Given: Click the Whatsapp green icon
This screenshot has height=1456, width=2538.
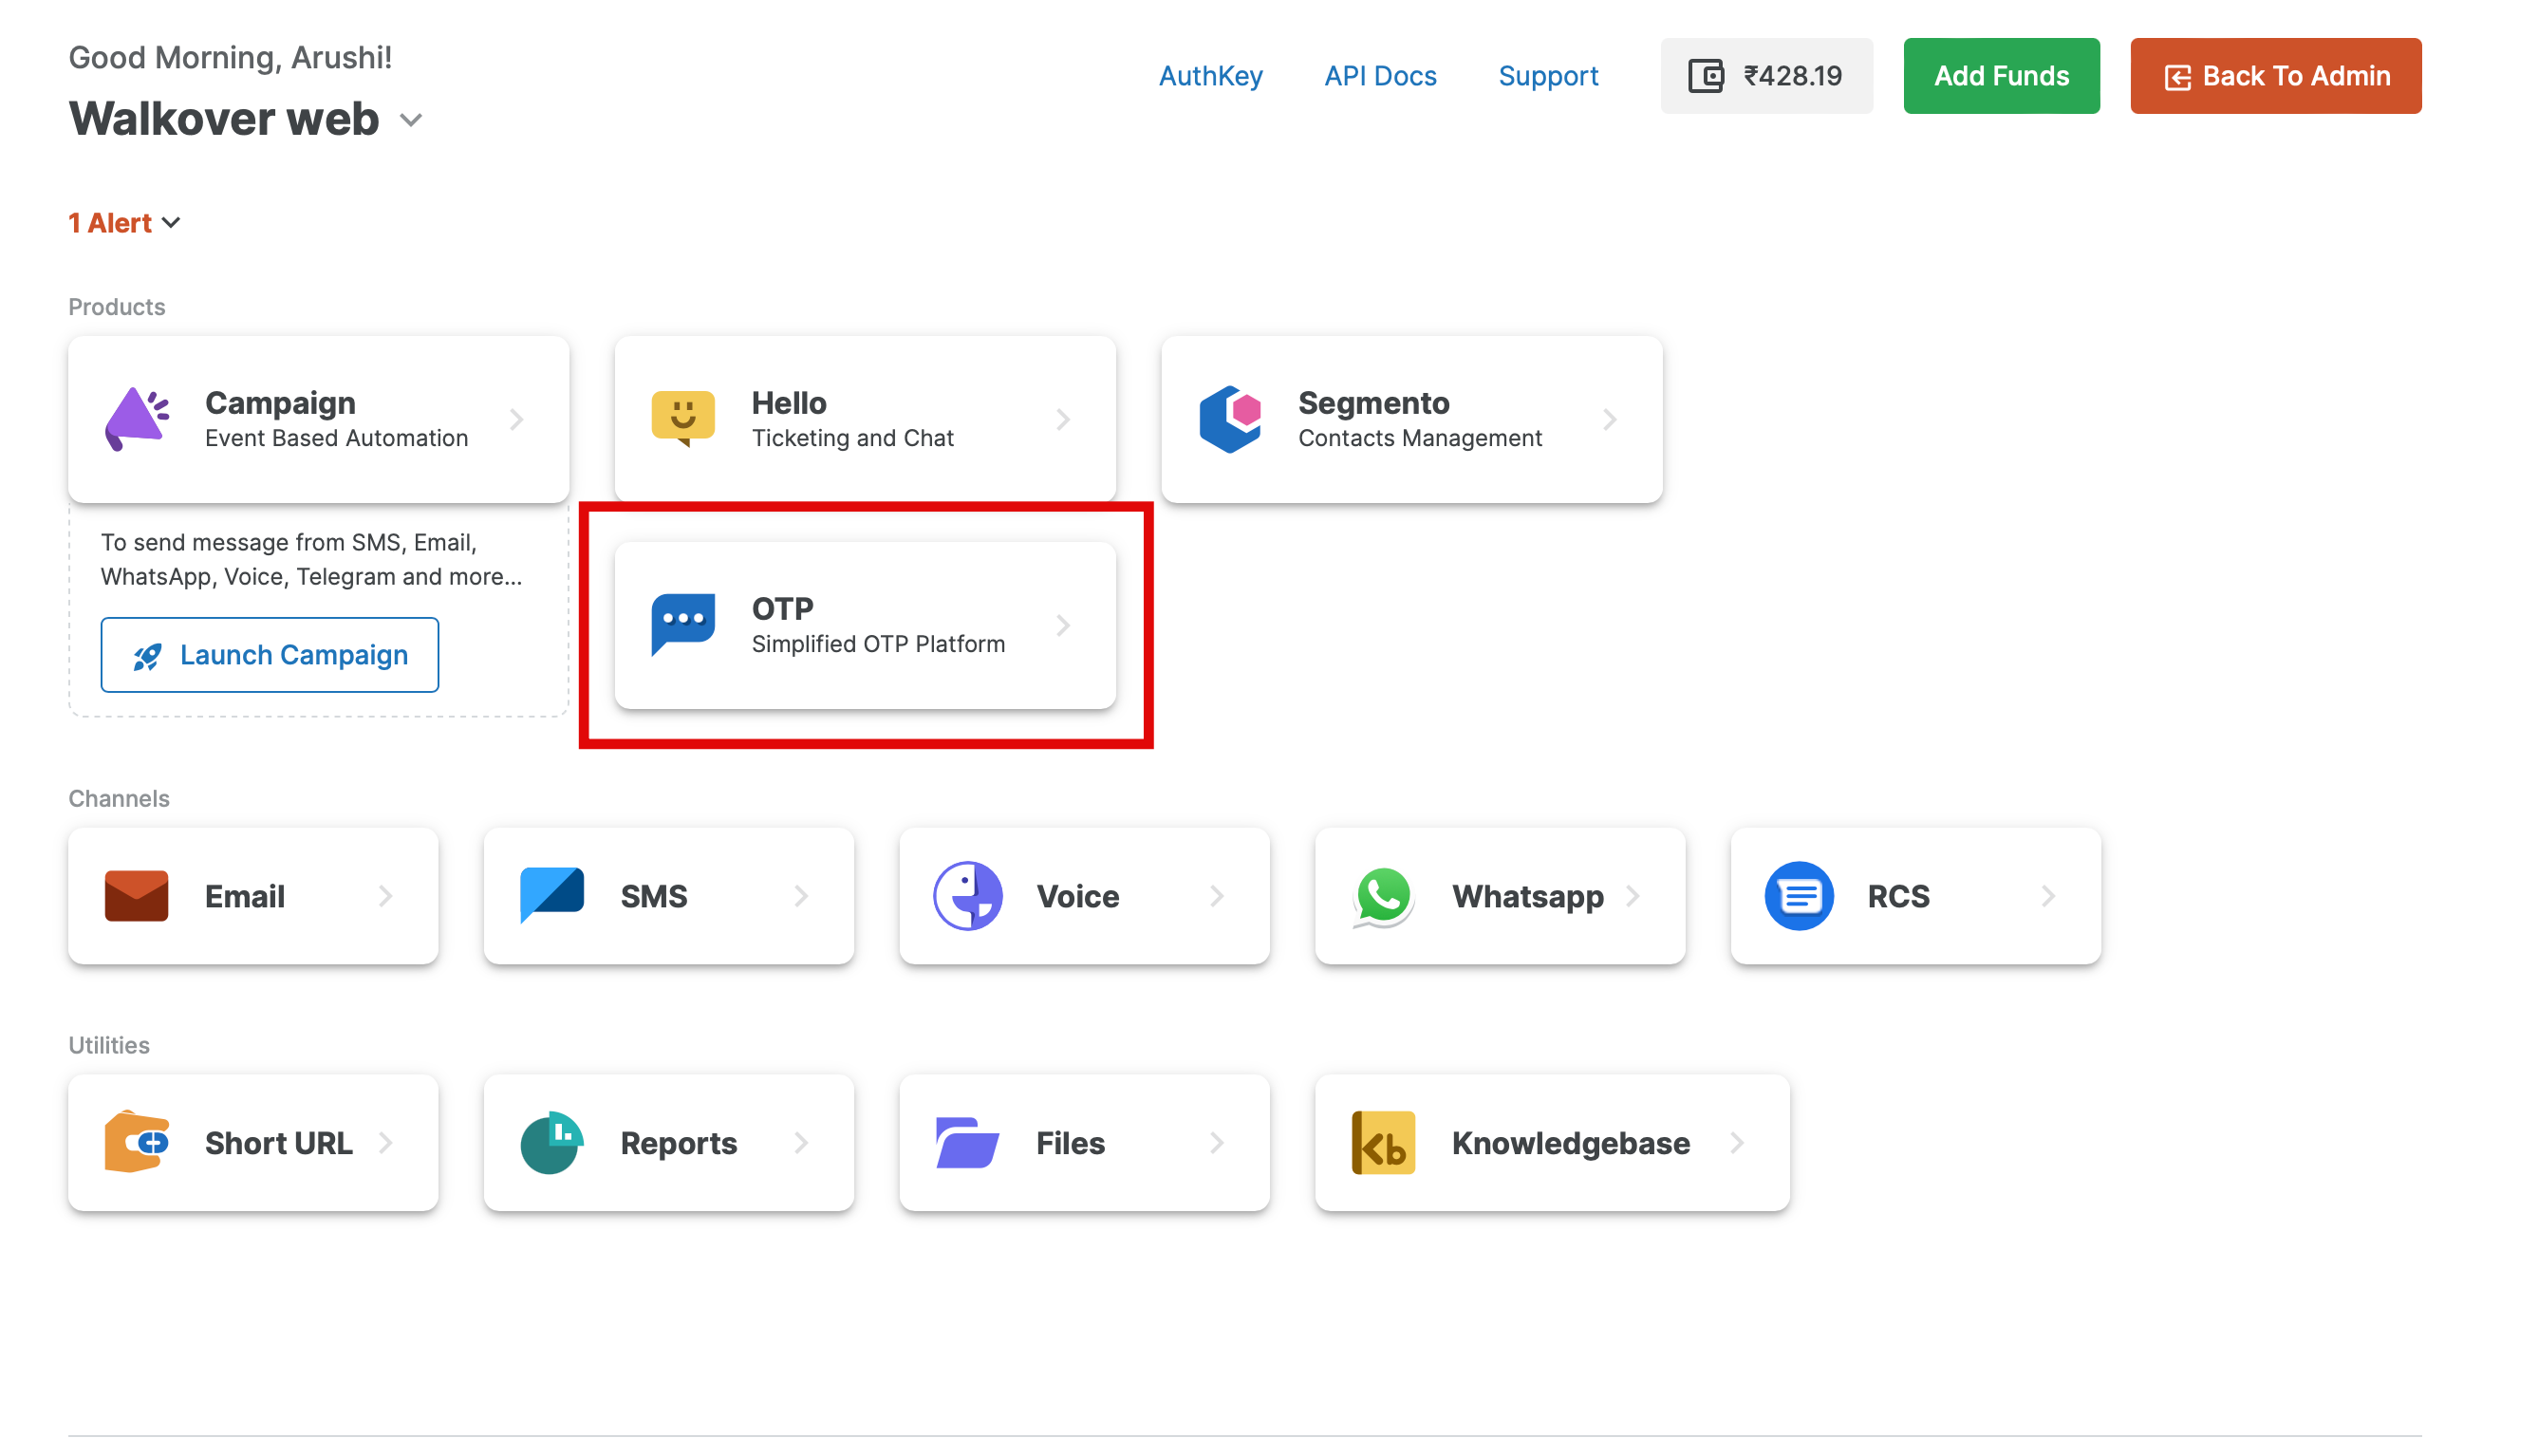Looking at the screenshot, I should [1383, 896].
